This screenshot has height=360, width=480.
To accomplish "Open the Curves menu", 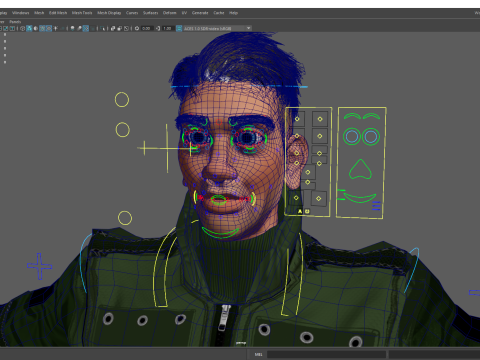I will (x=132, y=13).
